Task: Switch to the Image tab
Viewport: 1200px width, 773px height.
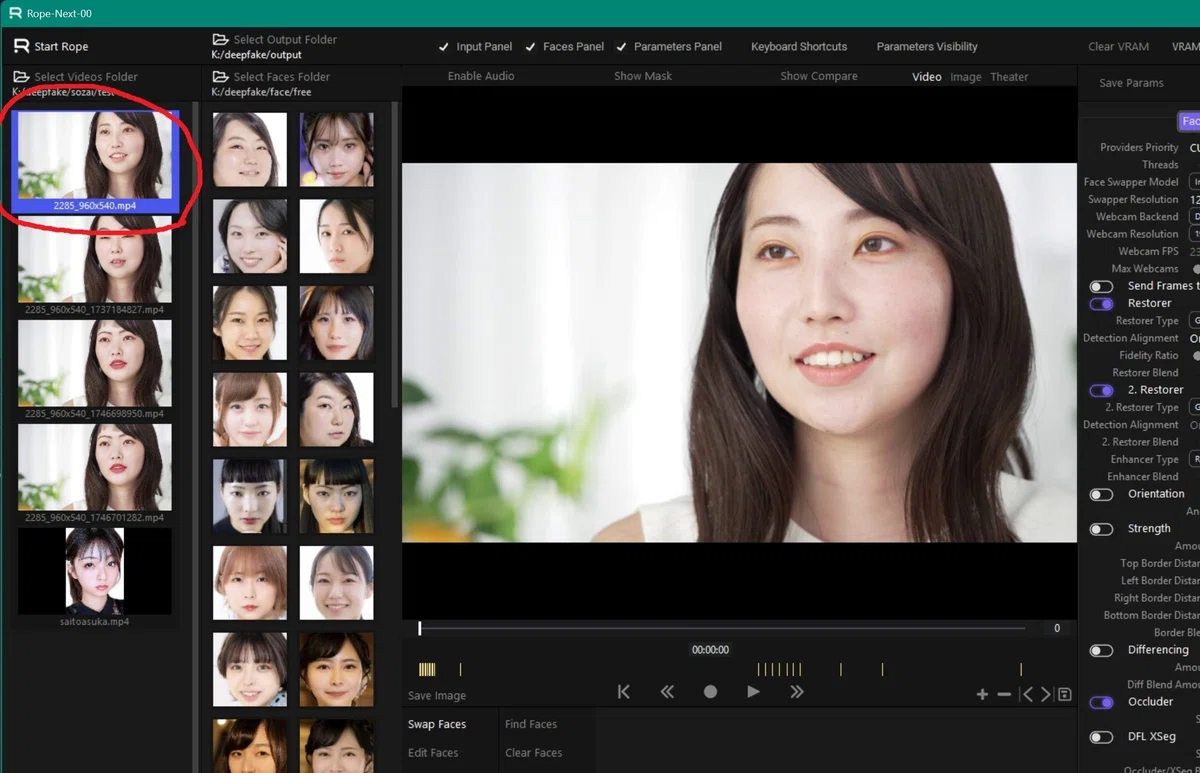Action: [965, 77]
